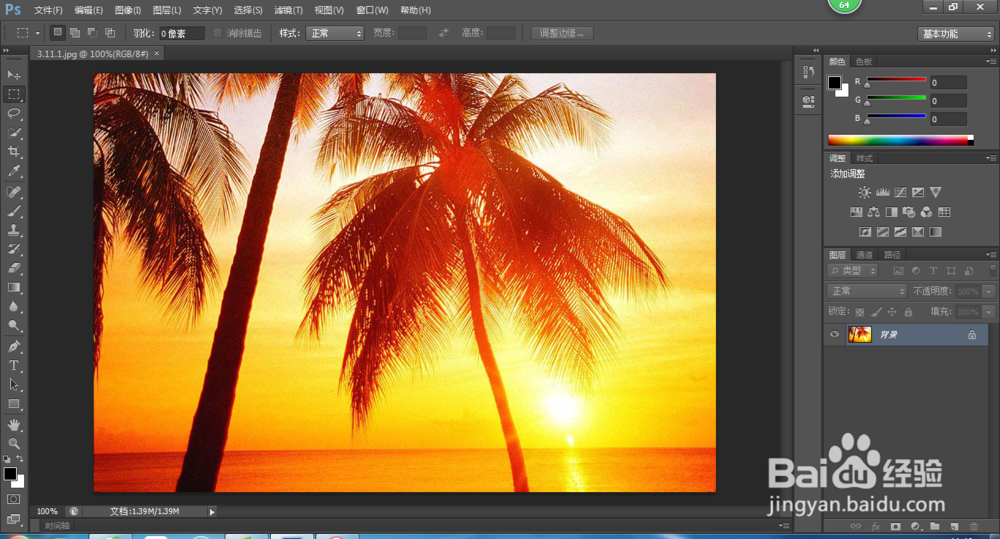This screenshot has width=1000, height=539.
Task: Click the R red color slider
Action: [896, 80]
